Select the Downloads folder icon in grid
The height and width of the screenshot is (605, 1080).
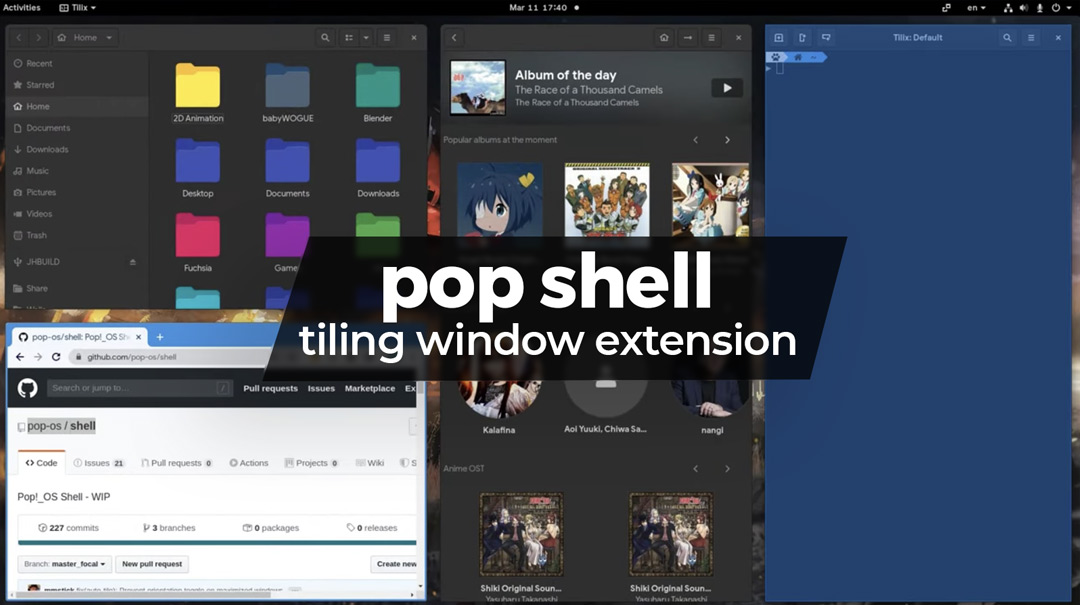[377, 161]
